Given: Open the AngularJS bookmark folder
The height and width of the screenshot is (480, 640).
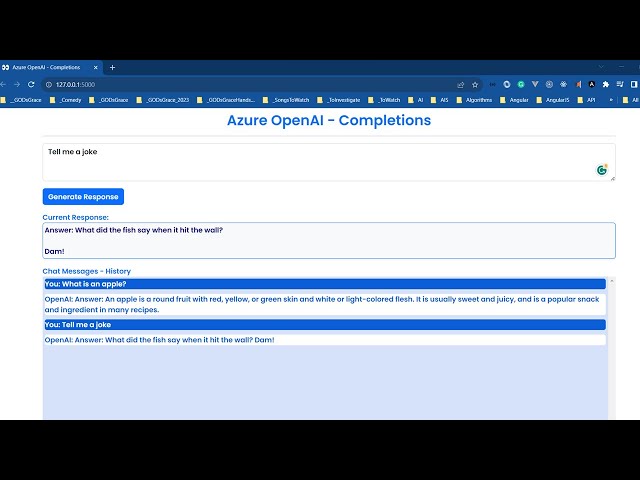Looking at the screenshot, I should (553, 100).
